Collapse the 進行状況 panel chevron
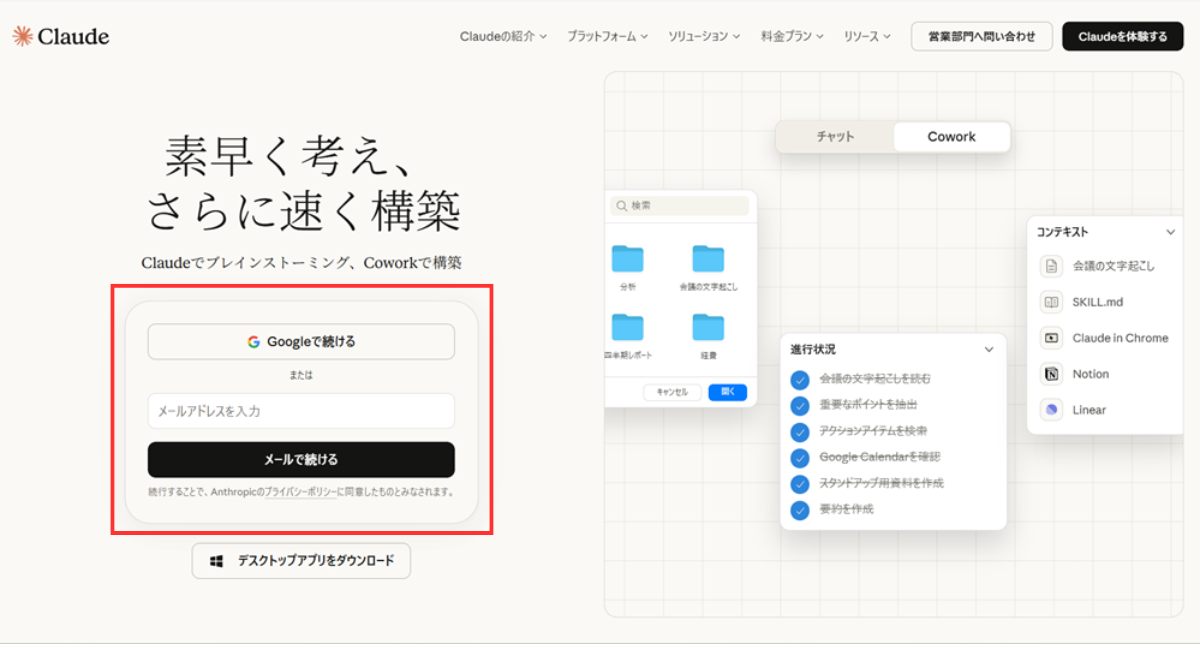The height and width of the screenshot is (650, 1200). tap(989, 350)
